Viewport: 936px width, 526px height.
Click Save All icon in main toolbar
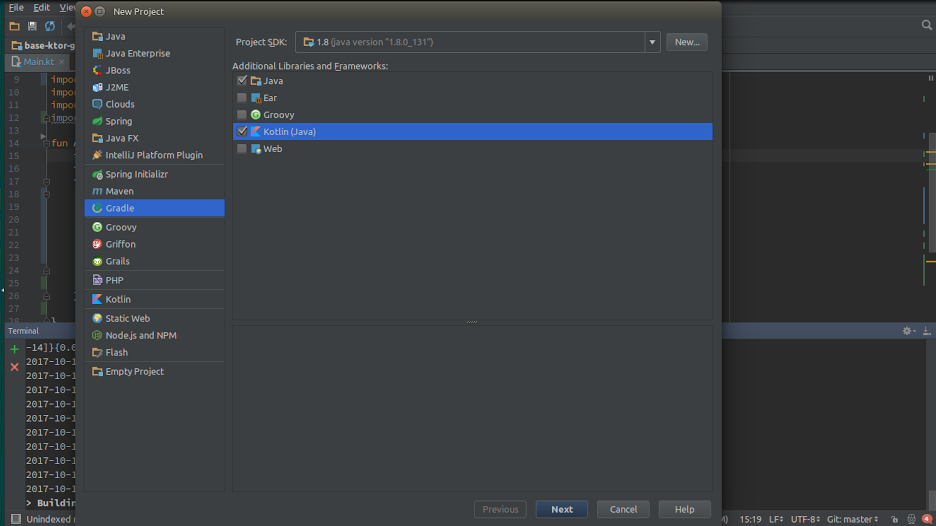(x=32, y=26)
